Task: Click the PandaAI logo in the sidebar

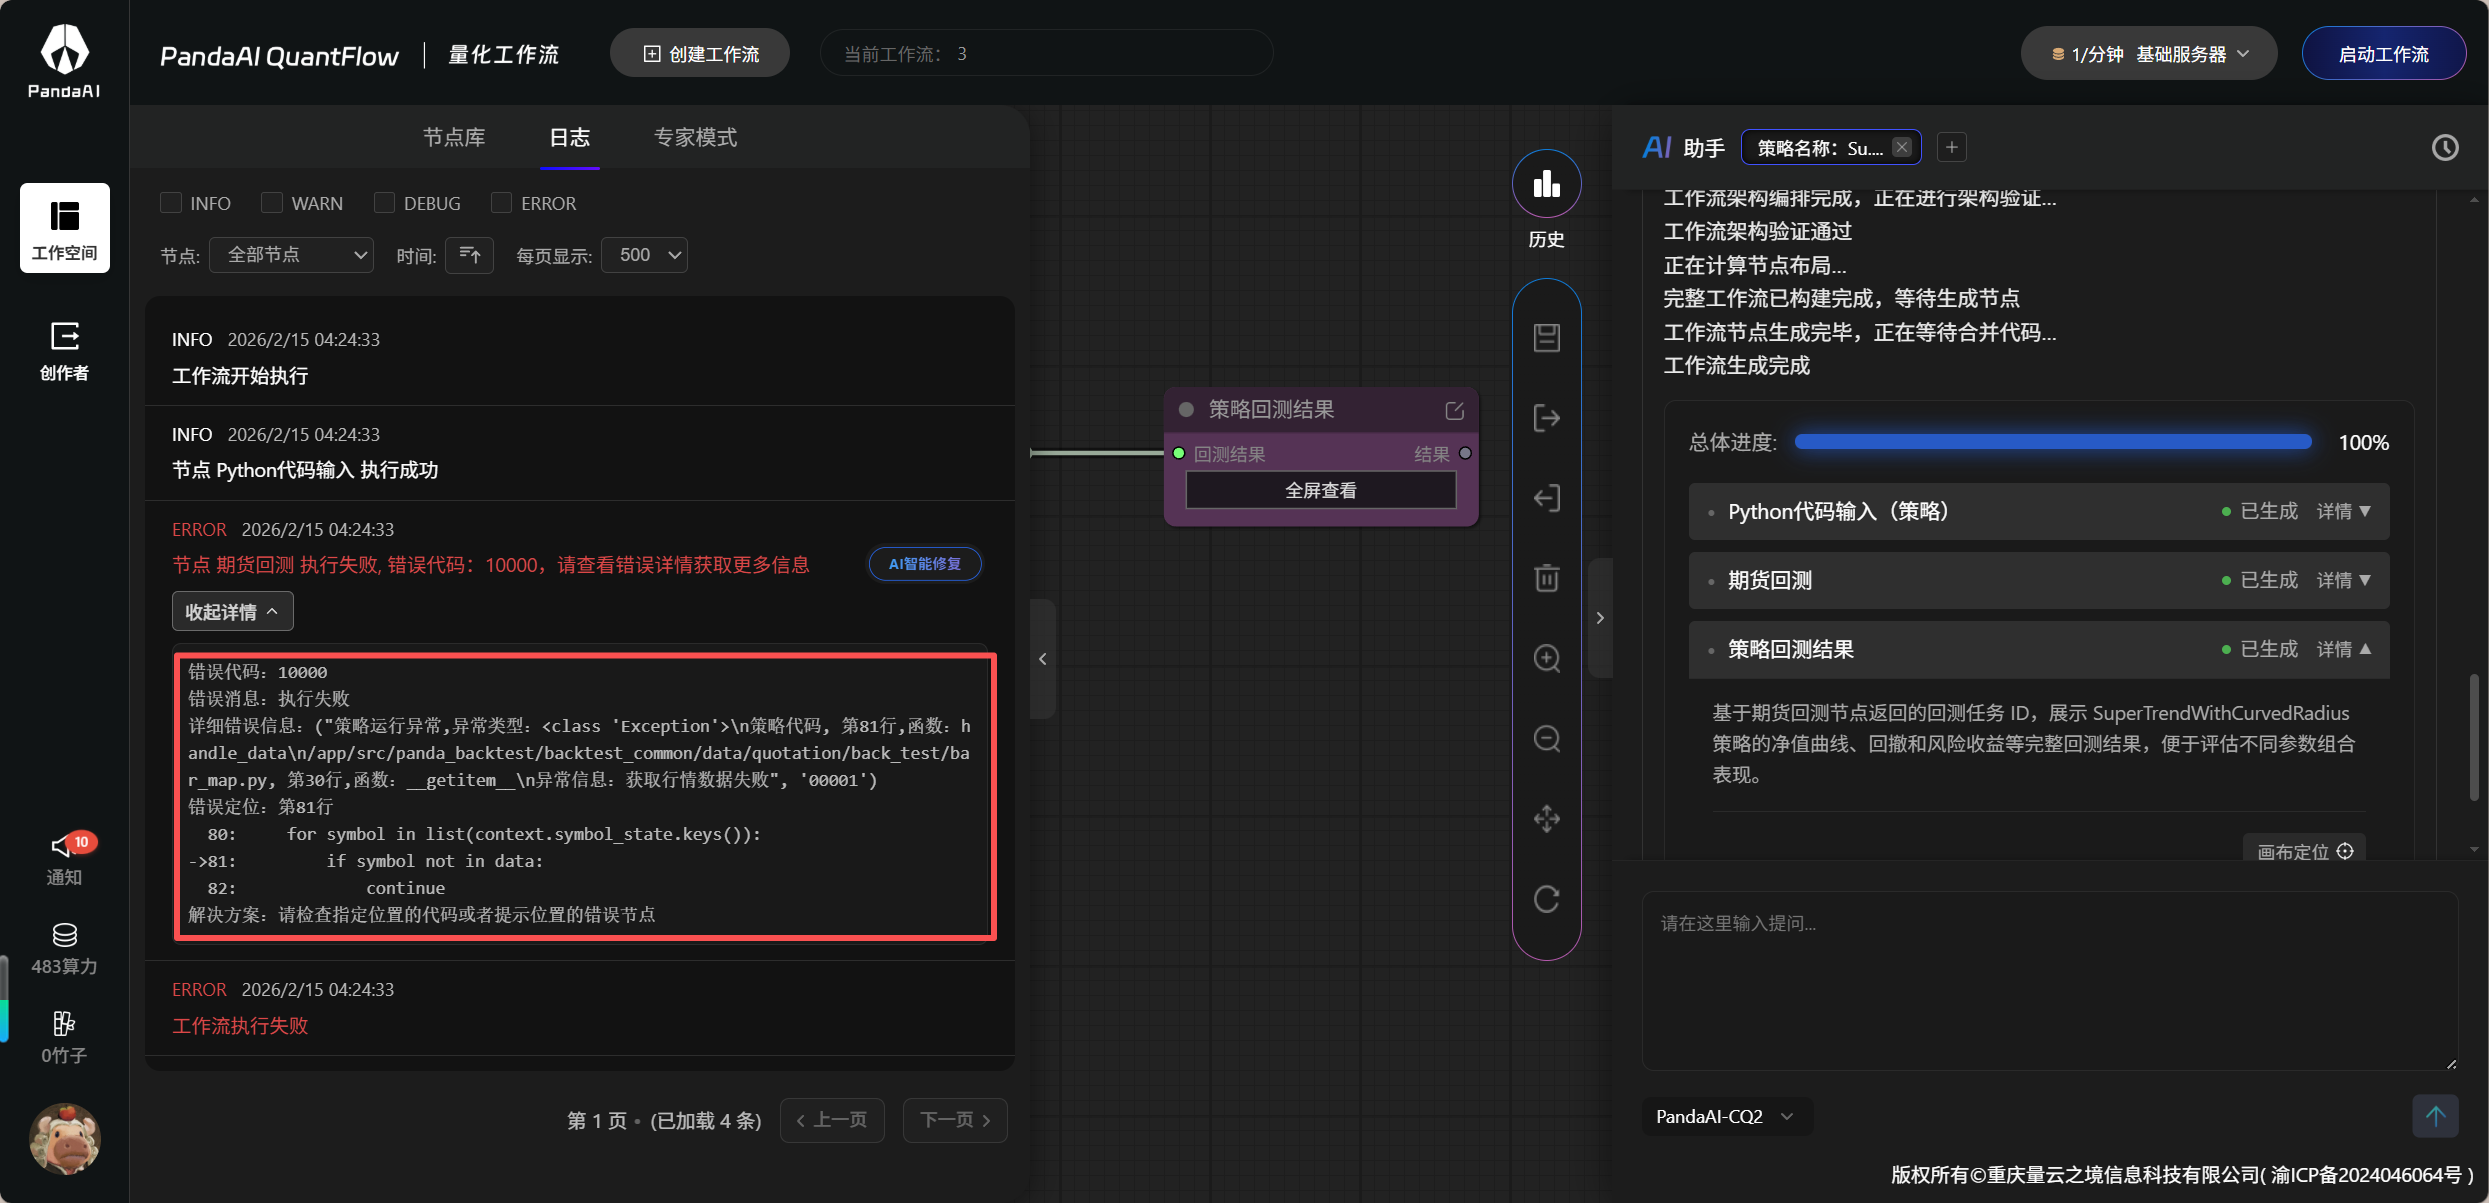Action: pos(64,61)
